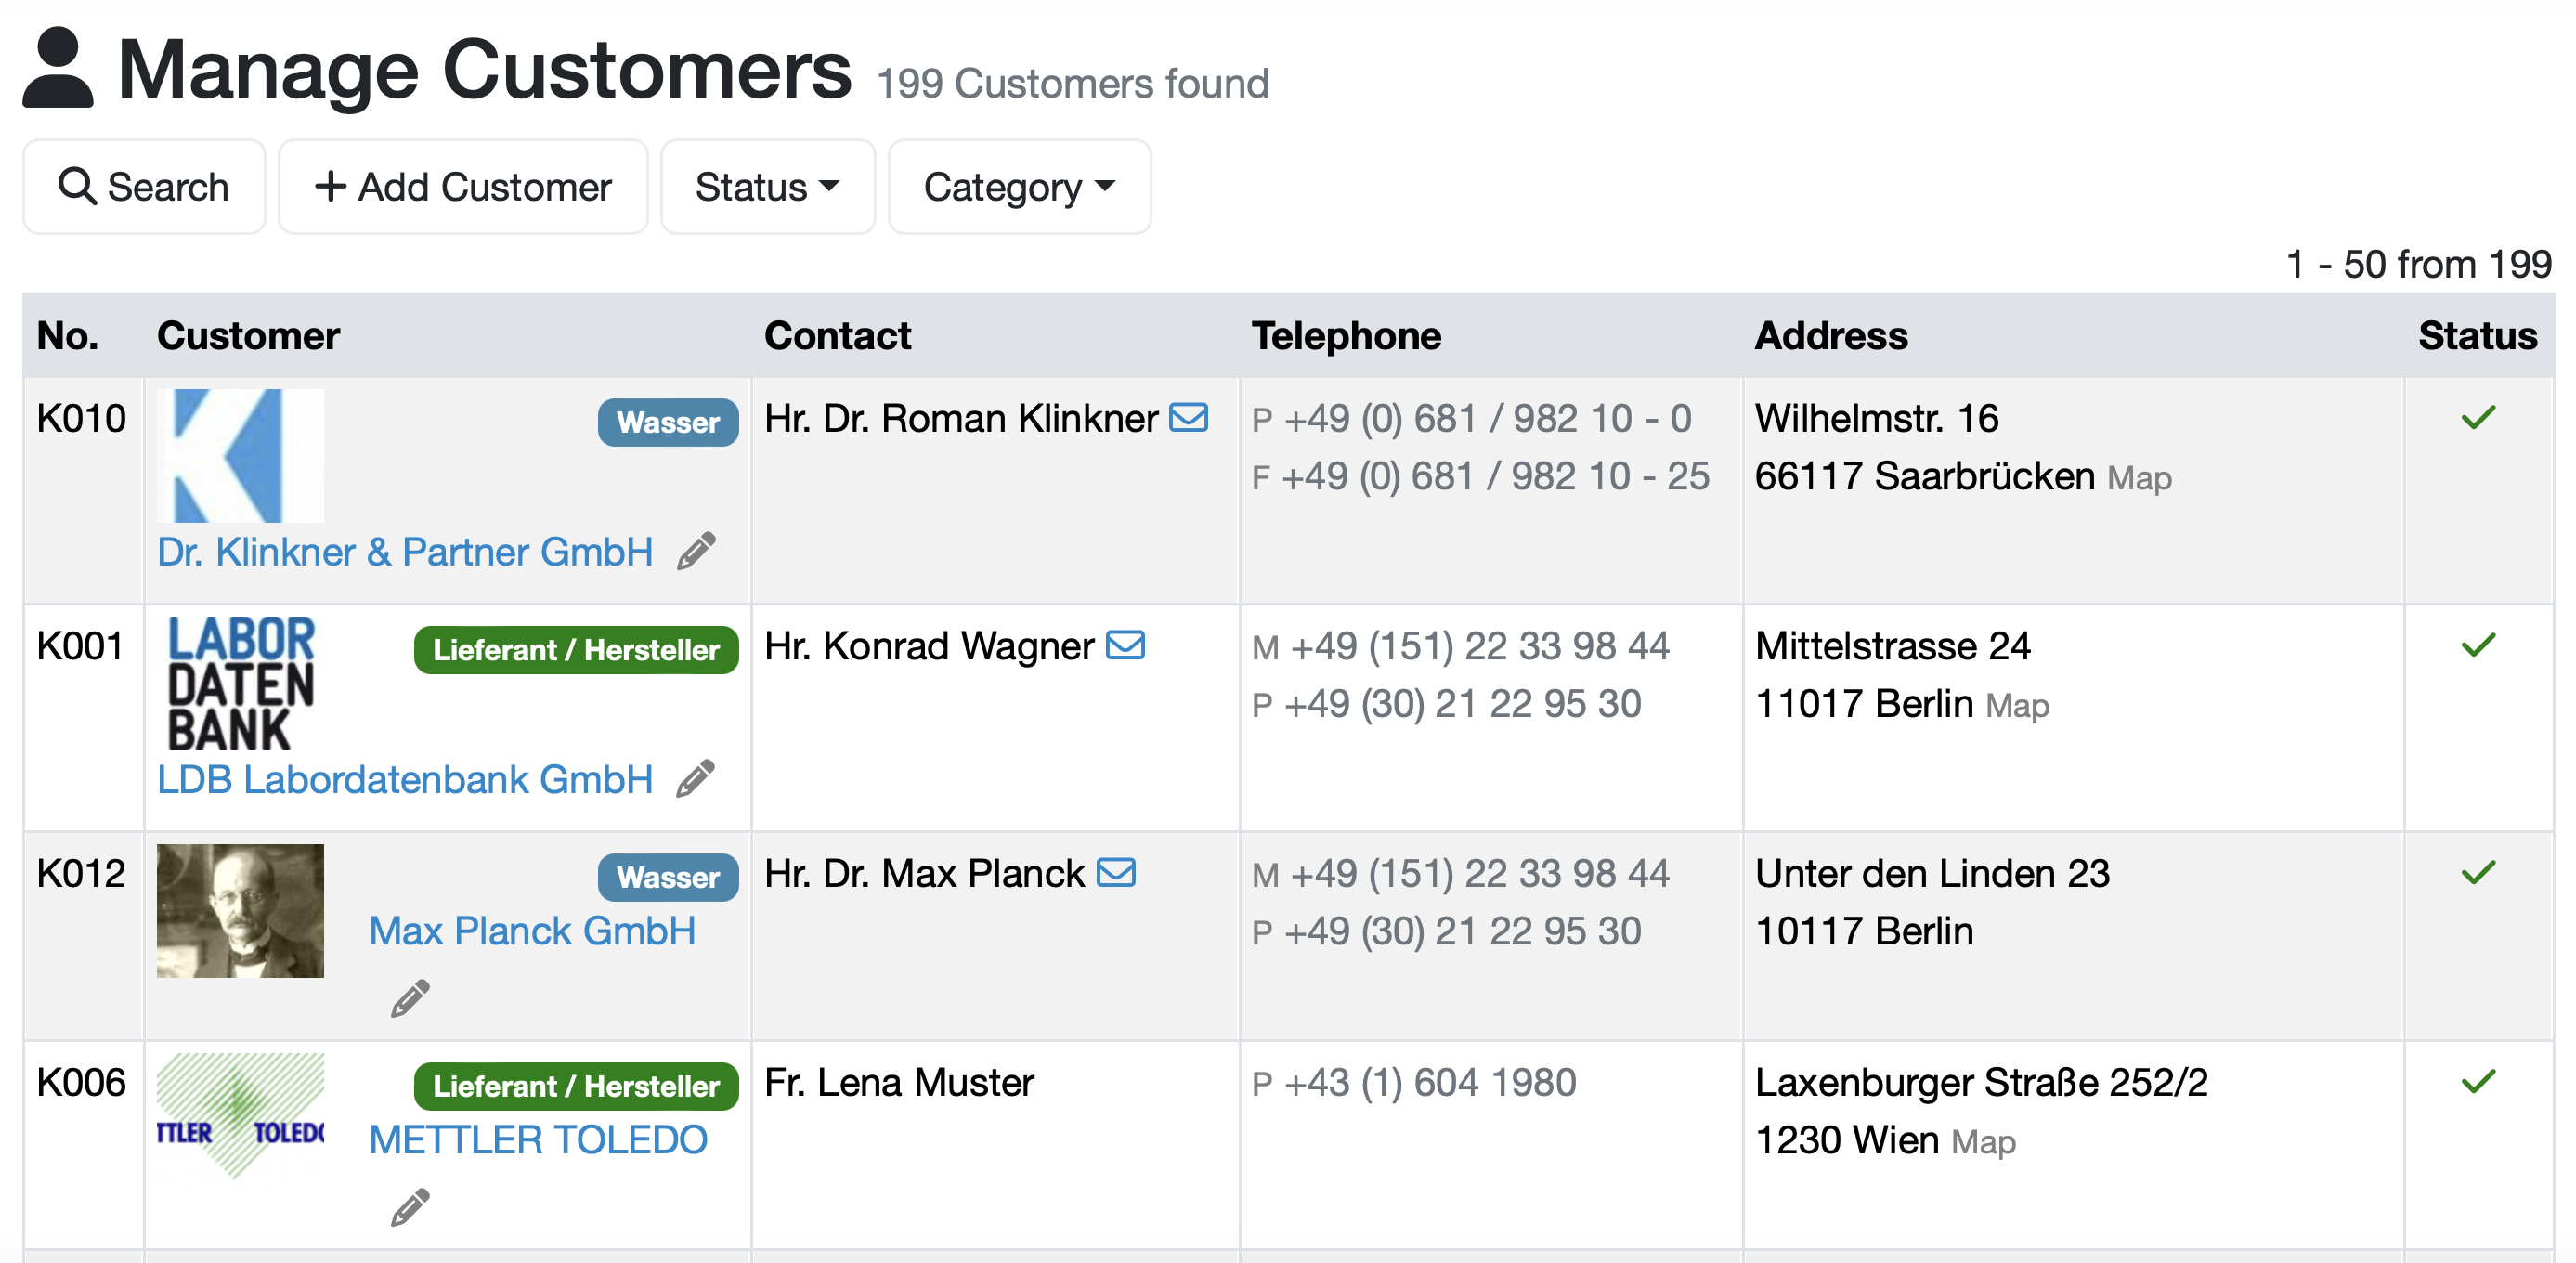Click the edit pencil for Max Planck GmbH

pos(410,998)
